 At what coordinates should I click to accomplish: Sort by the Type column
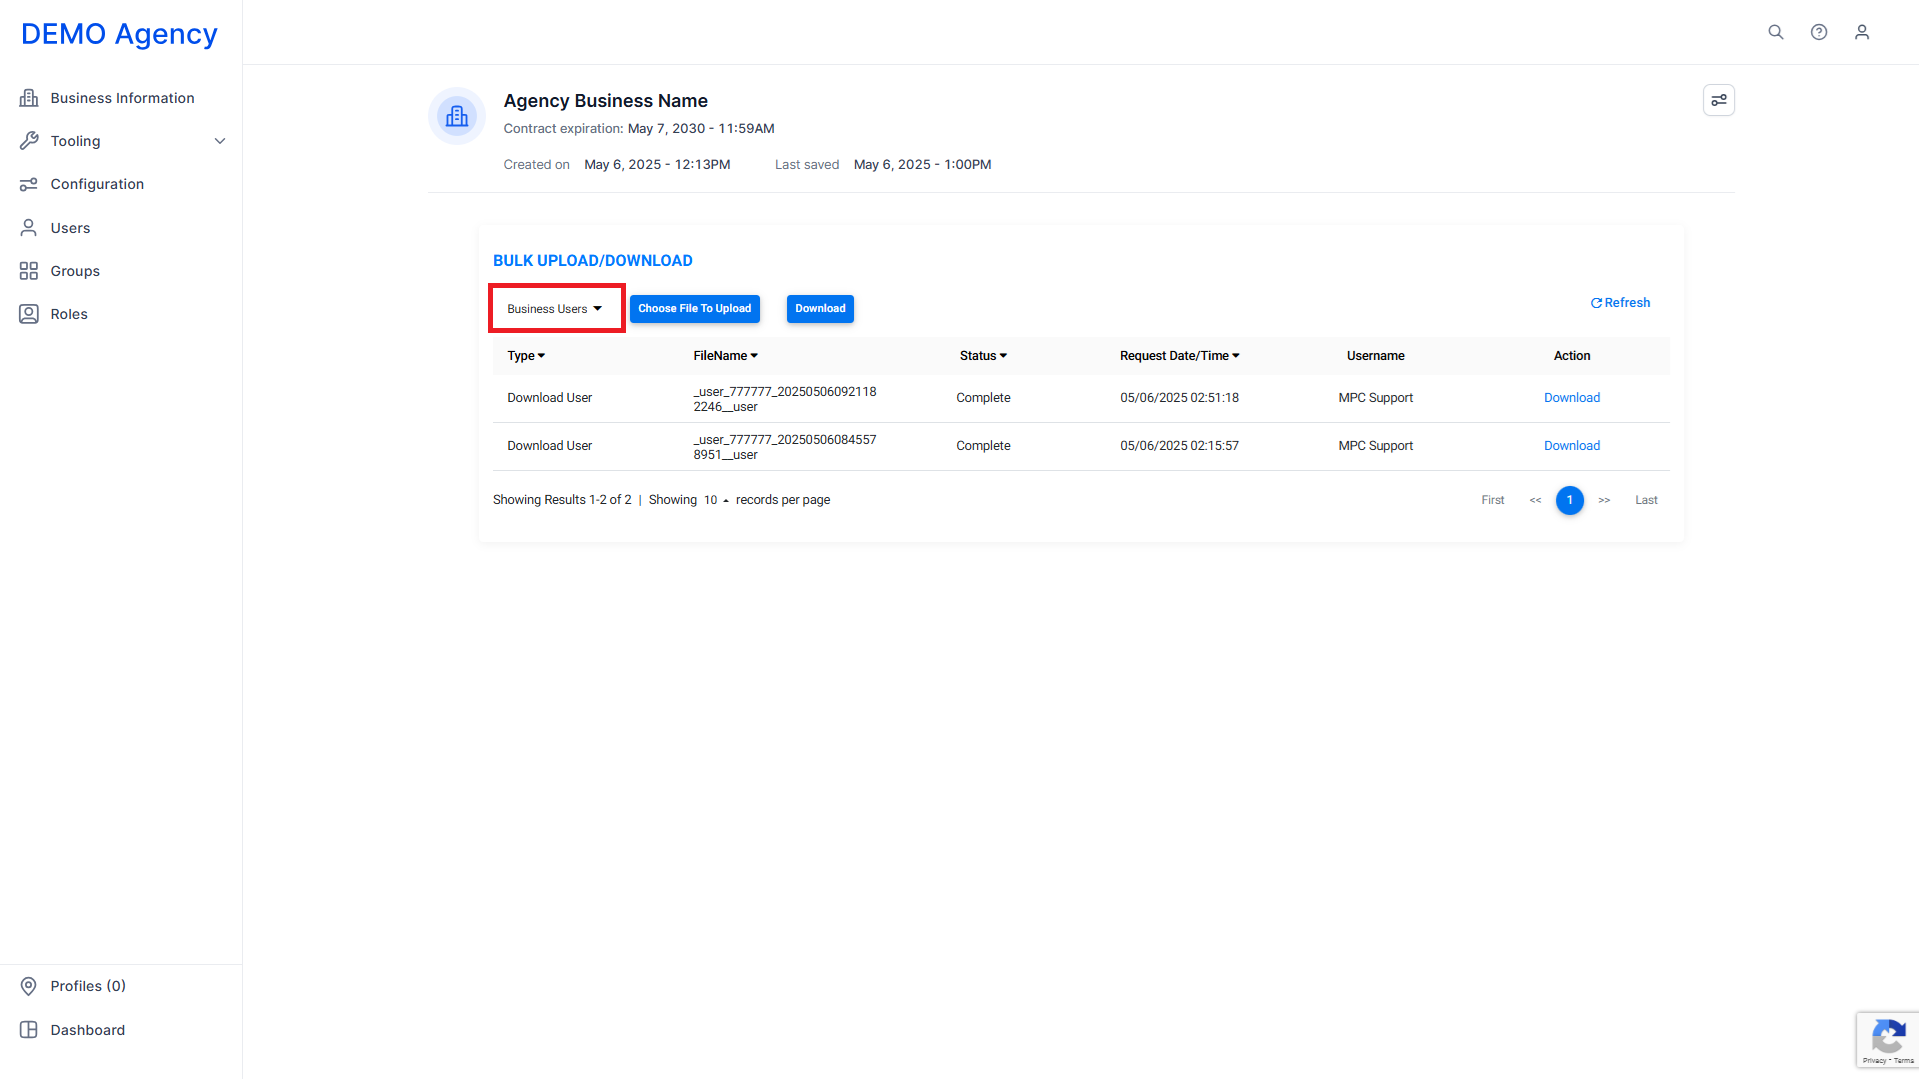click(x=526, y=356)
